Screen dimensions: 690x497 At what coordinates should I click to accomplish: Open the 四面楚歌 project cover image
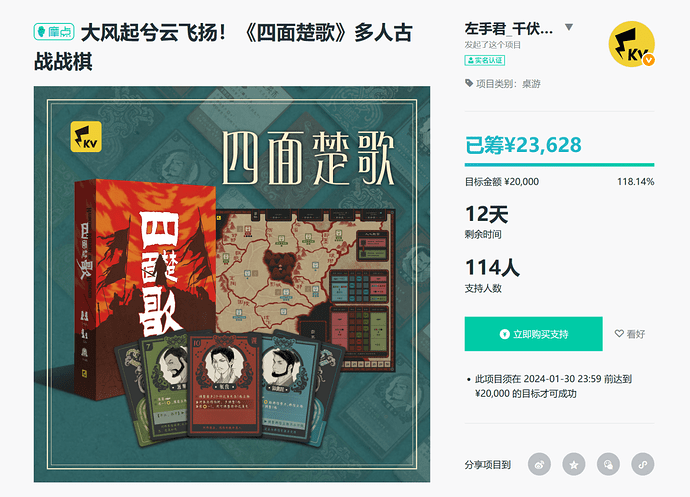pos(232,284)
